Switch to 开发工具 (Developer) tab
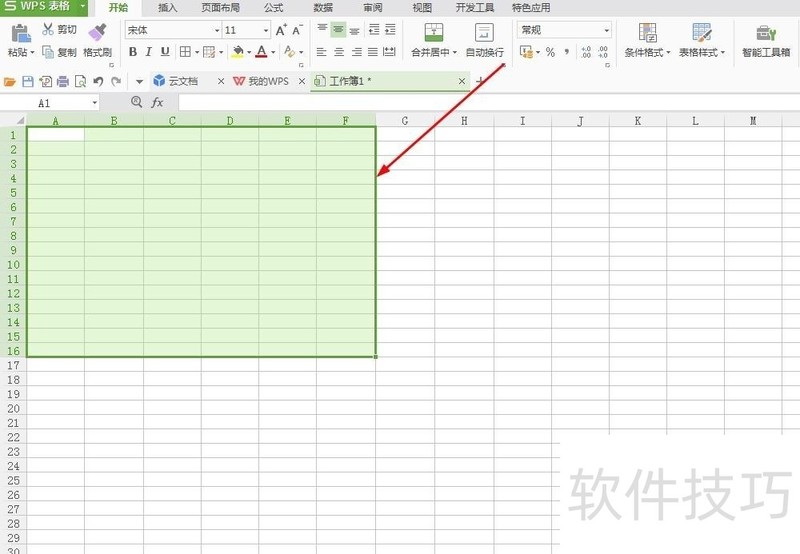The width and height of the screenshot is (800, 554). click(x=474, y=8)
